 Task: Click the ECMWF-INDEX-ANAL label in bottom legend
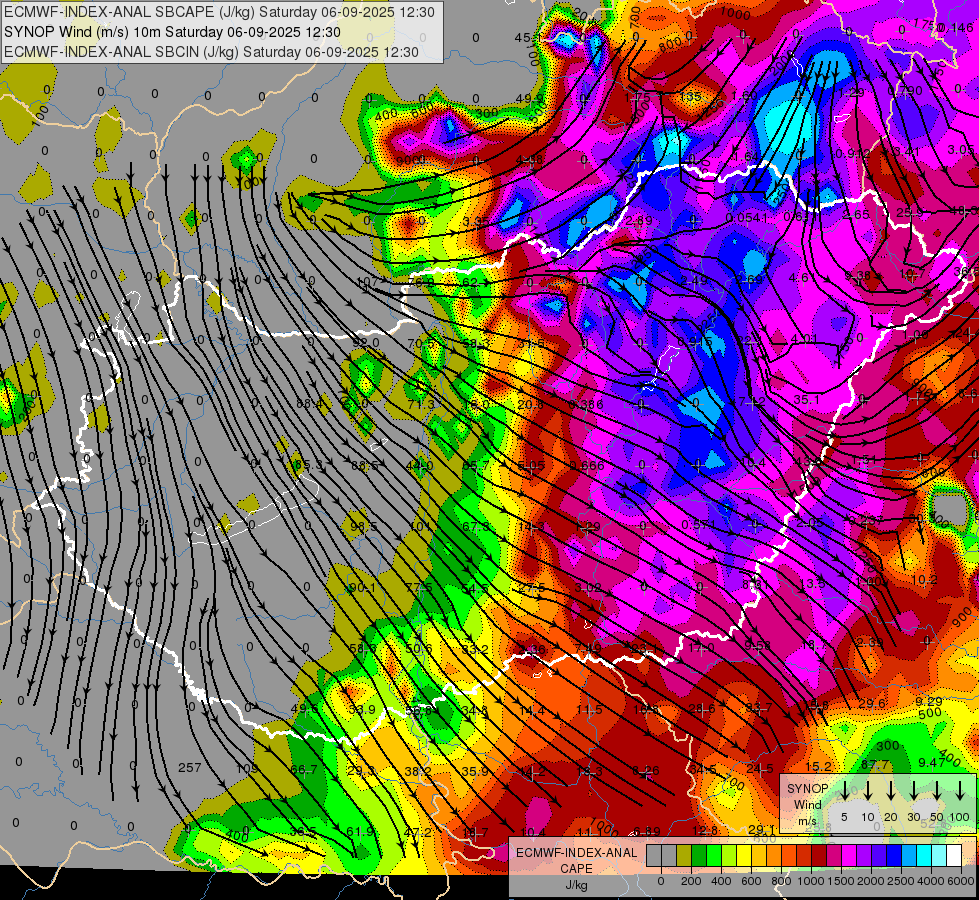[576, 853]
